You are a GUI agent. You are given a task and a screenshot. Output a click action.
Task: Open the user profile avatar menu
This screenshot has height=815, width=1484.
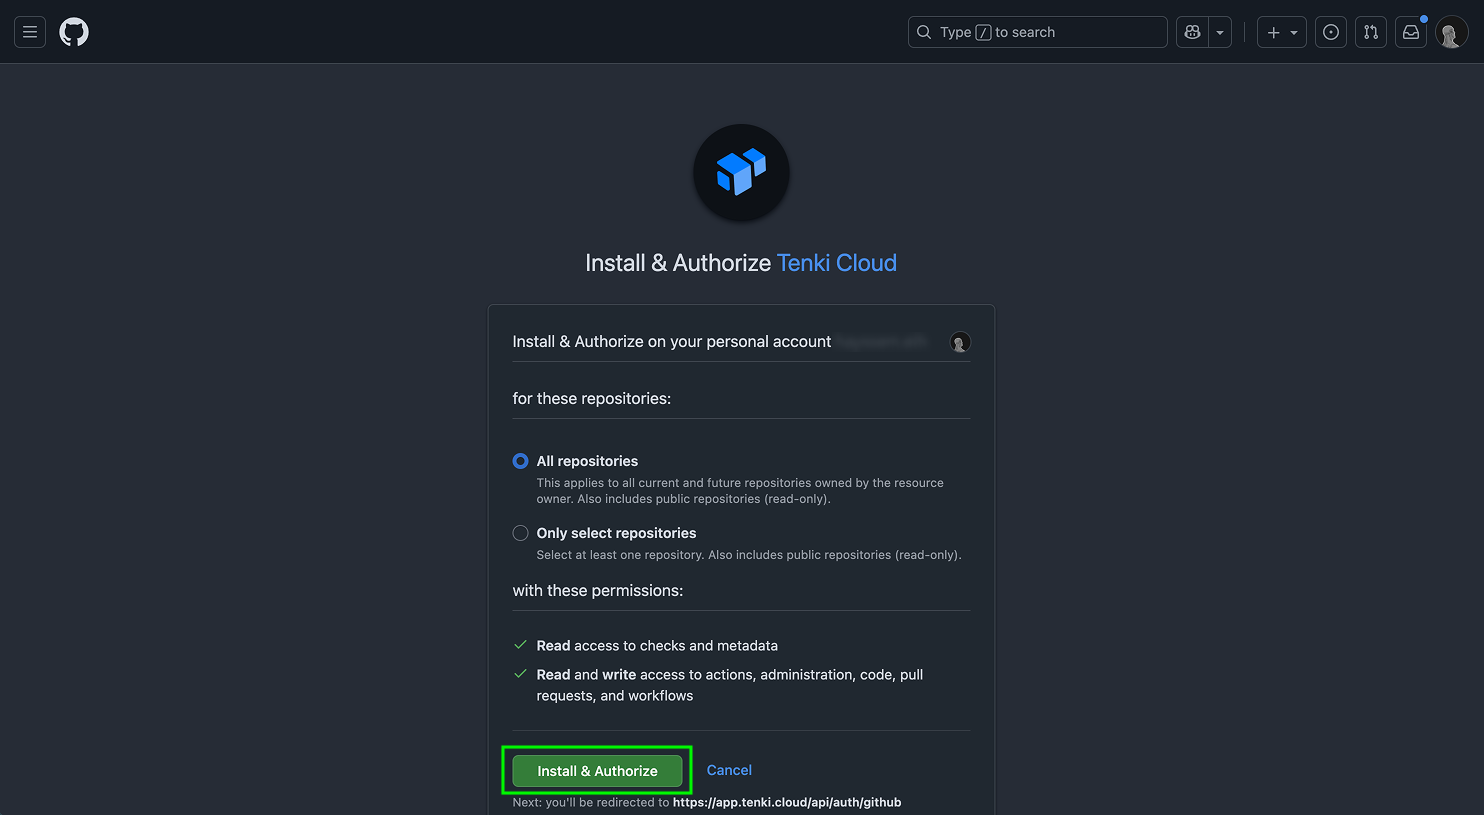point(1450,32)
